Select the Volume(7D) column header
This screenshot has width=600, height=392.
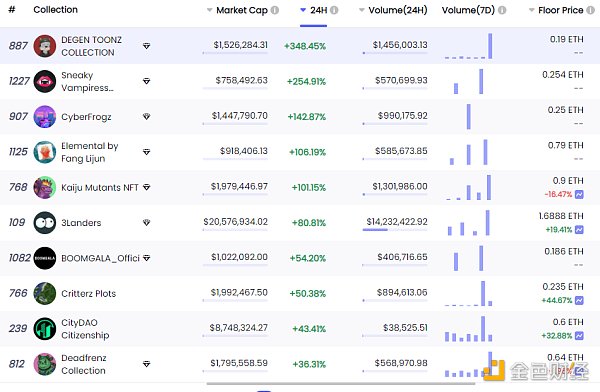tap(468, 10)
